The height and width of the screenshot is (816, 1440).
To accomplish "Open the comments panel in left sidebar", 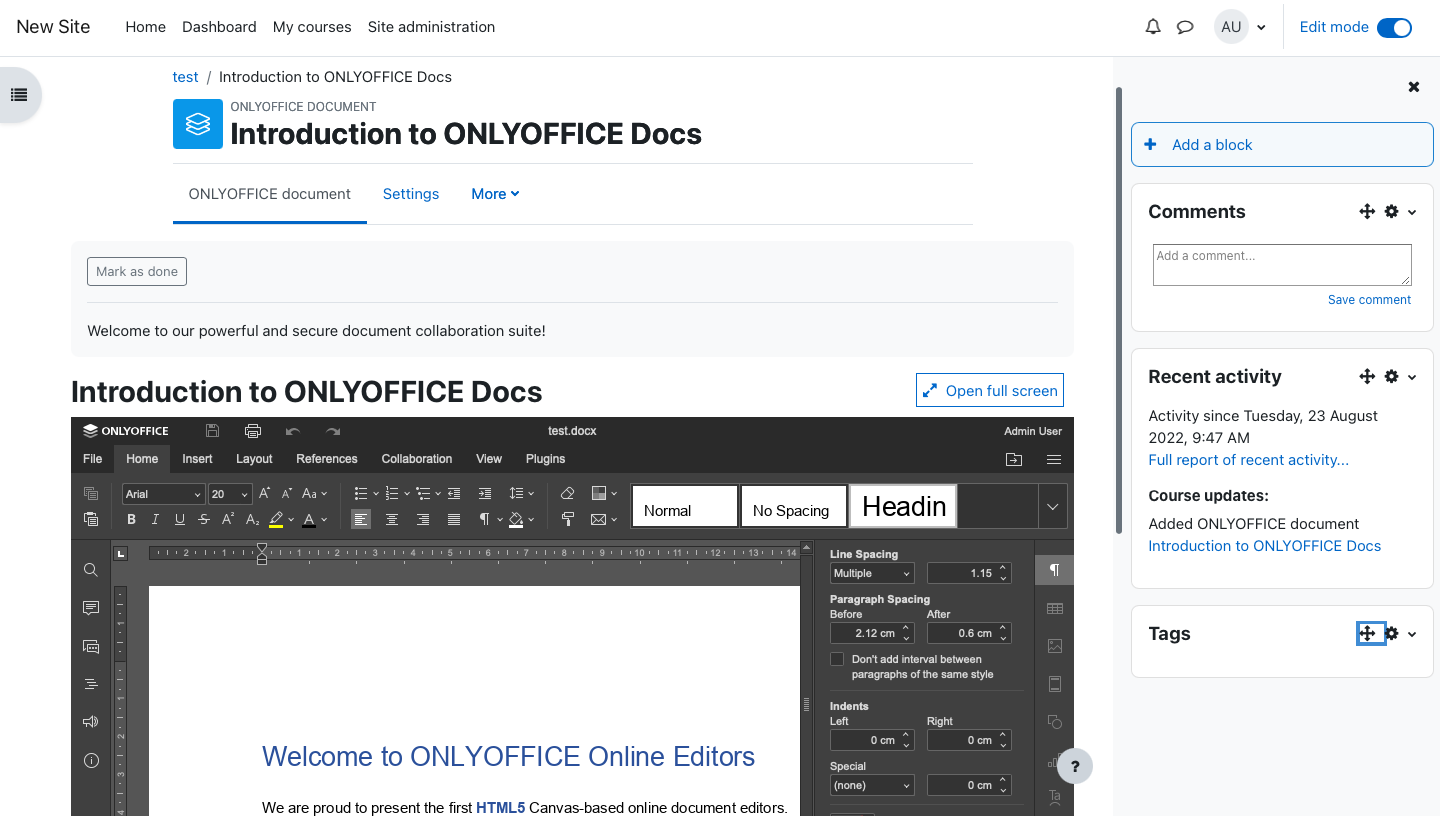I will coord(91,608).
